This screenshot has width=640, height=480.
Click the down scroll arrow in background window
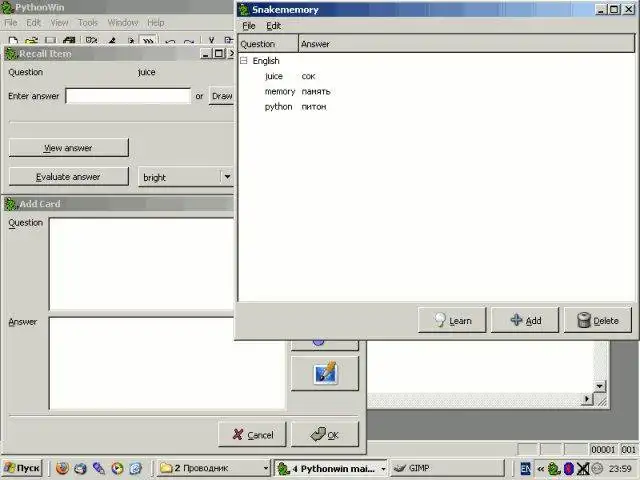pos(599,386)
